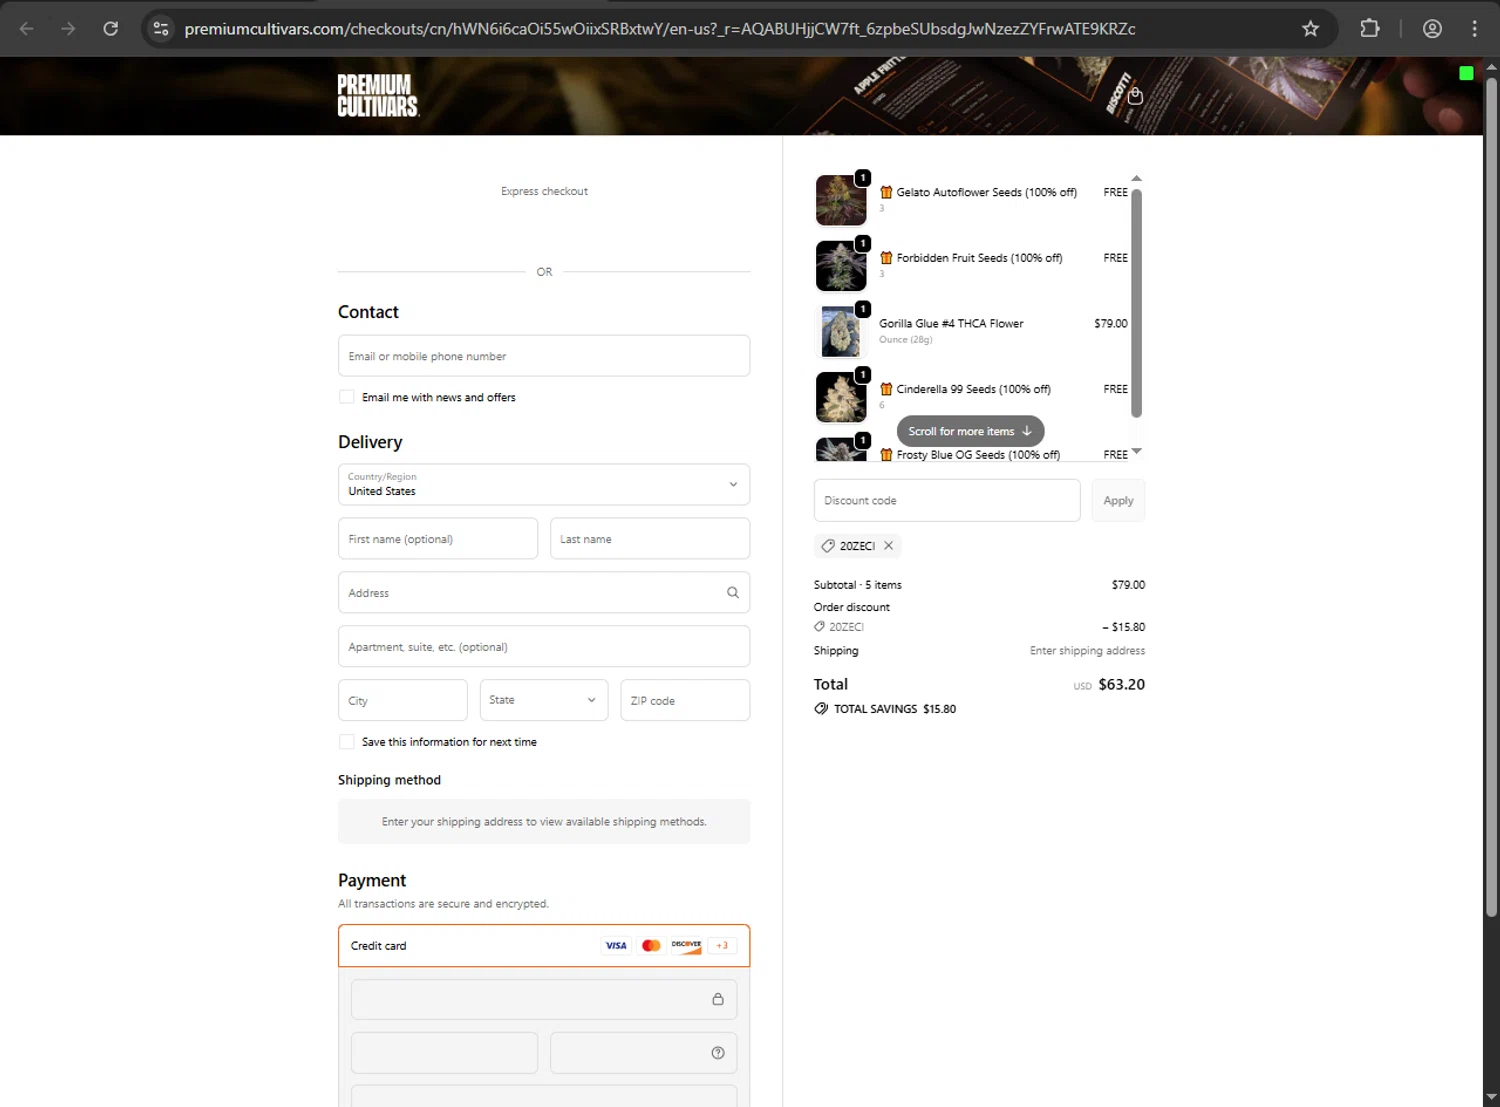Click Scroll for more items button
The width and height of the screenshot is (1500, 1107).
pyautogui.click(x=970, y=431)
